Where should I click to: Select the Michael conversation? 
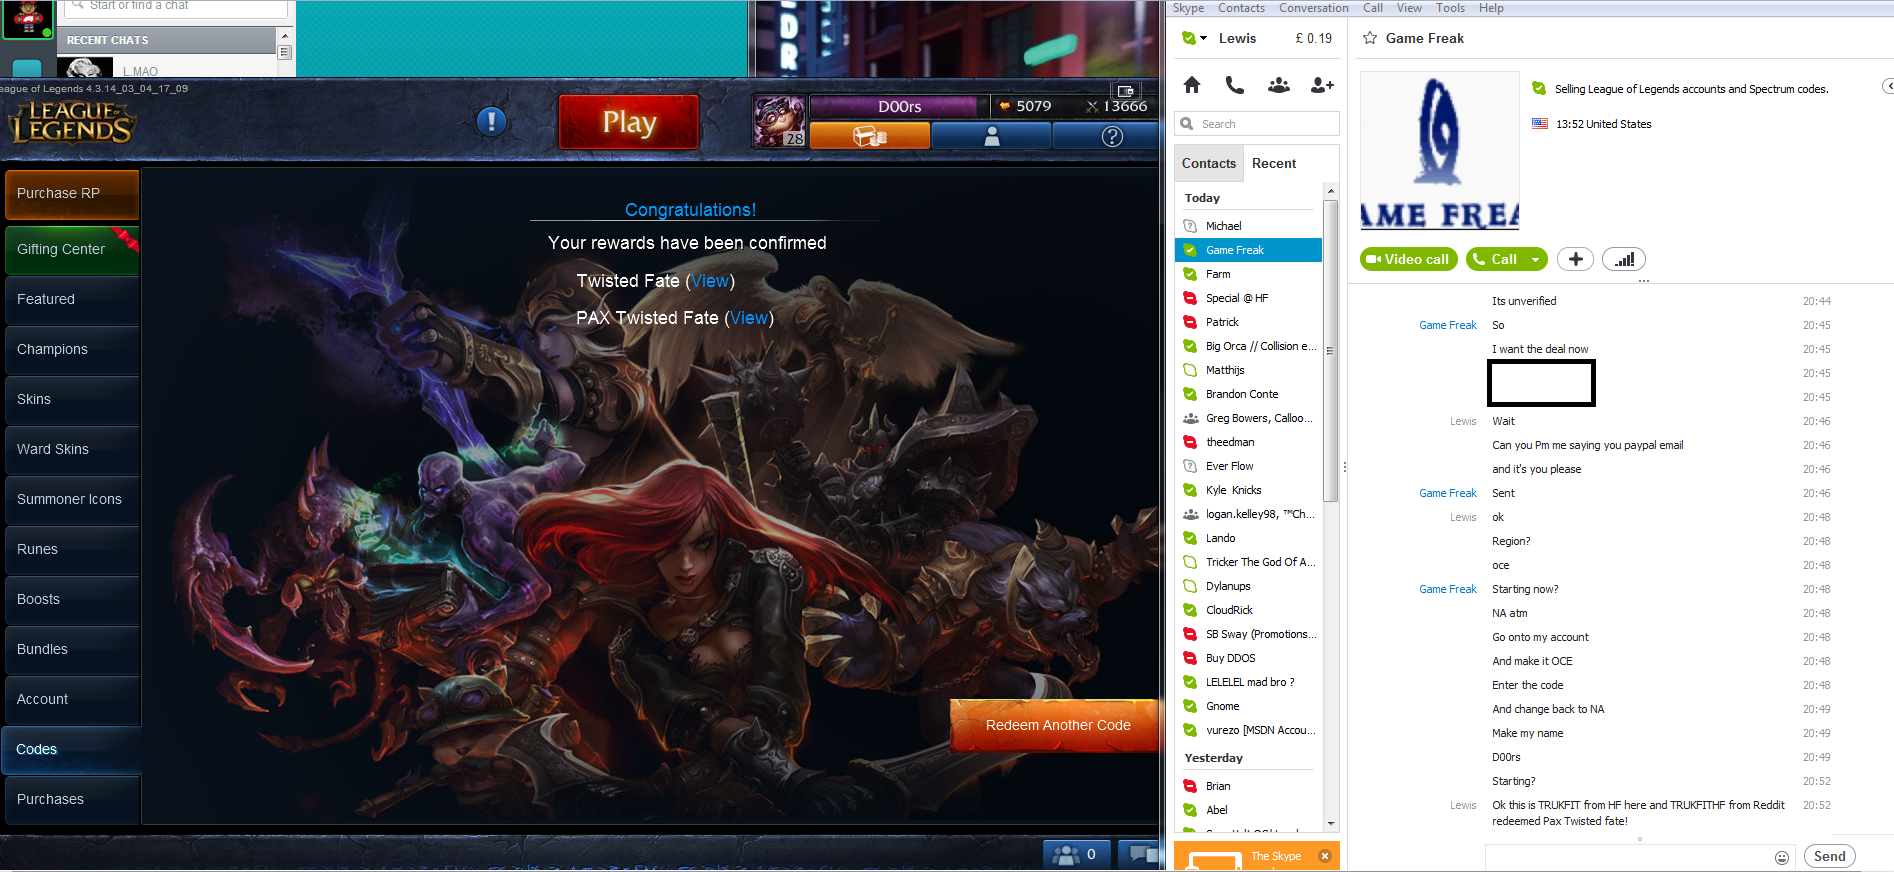click(x=1248, y=226)
